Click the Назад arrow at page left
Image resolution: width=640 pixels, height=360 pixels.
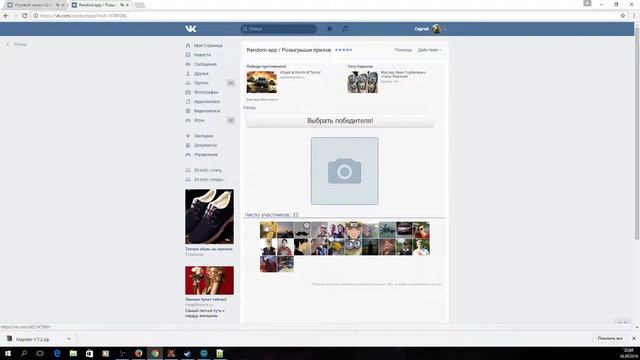click(x=17, y=44)
